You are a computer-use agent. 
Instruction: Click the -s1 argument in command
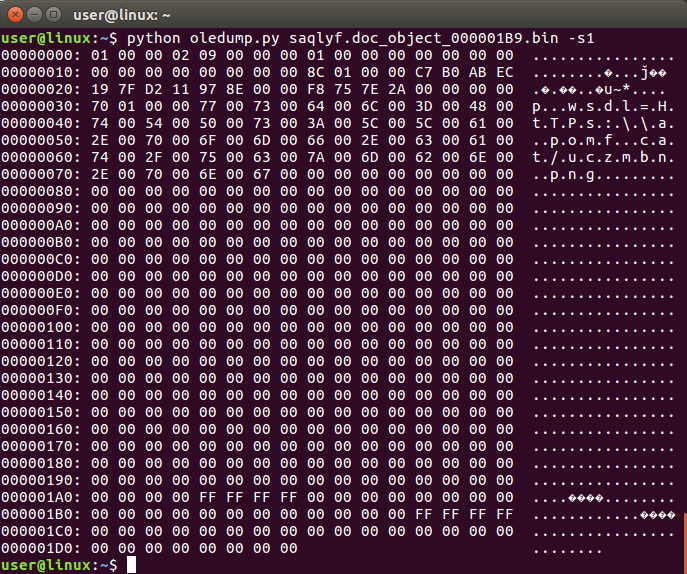pyautogui.click(x=581, y=39)
